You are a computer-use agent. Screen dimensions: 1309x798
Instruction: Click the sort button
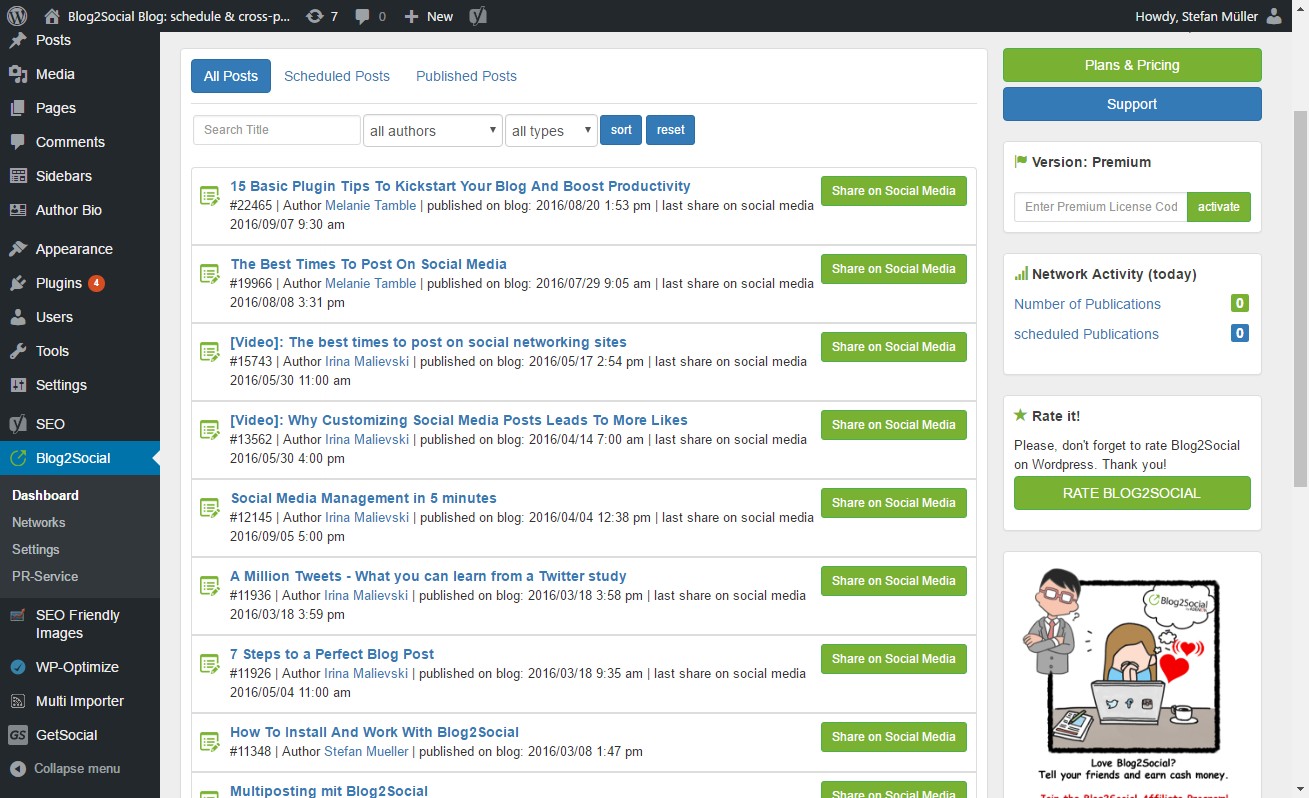[621, 130]
